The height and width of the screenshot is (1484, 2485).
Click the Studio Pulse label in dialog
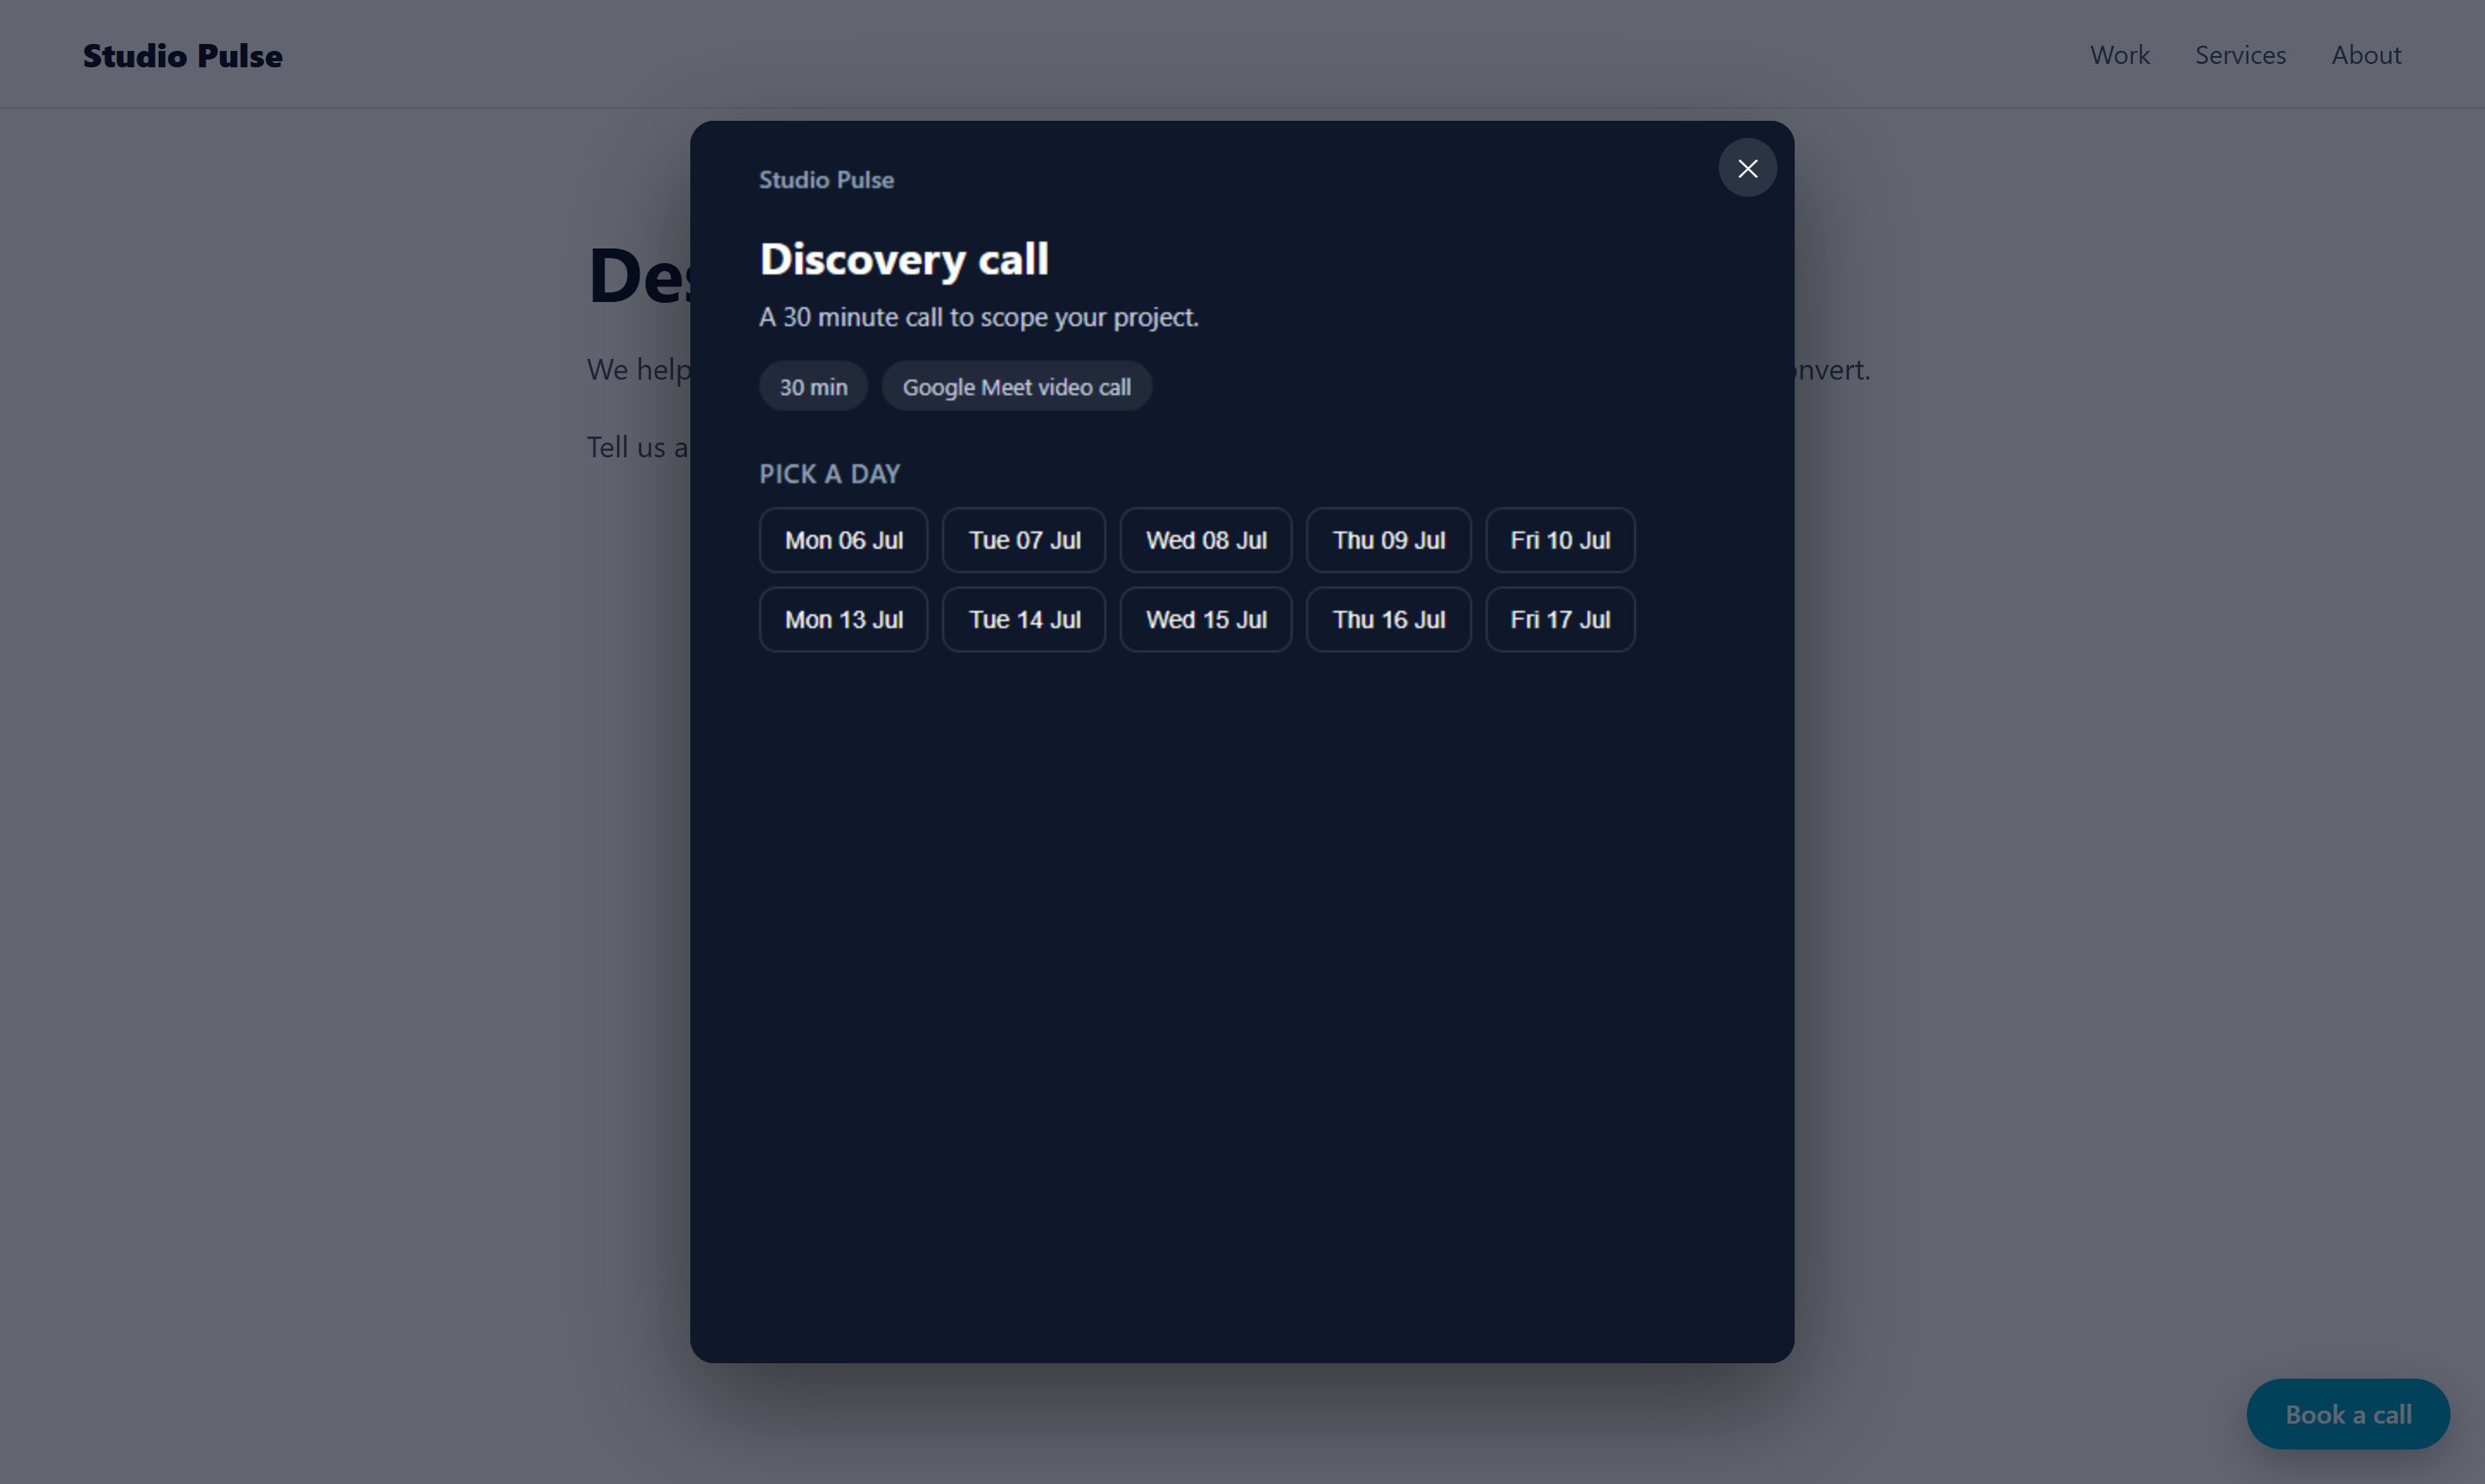[826, 180]
